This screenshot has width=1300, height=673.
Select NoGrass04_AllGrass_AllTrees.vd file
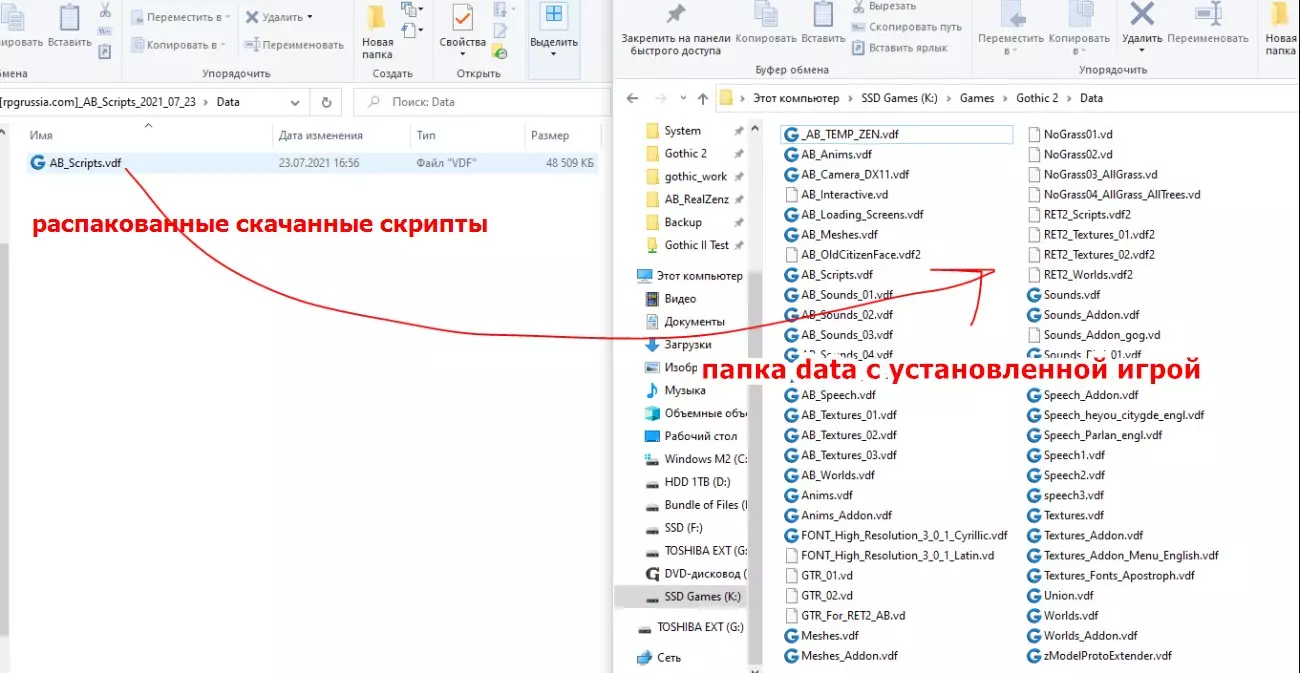(1113, 194)
